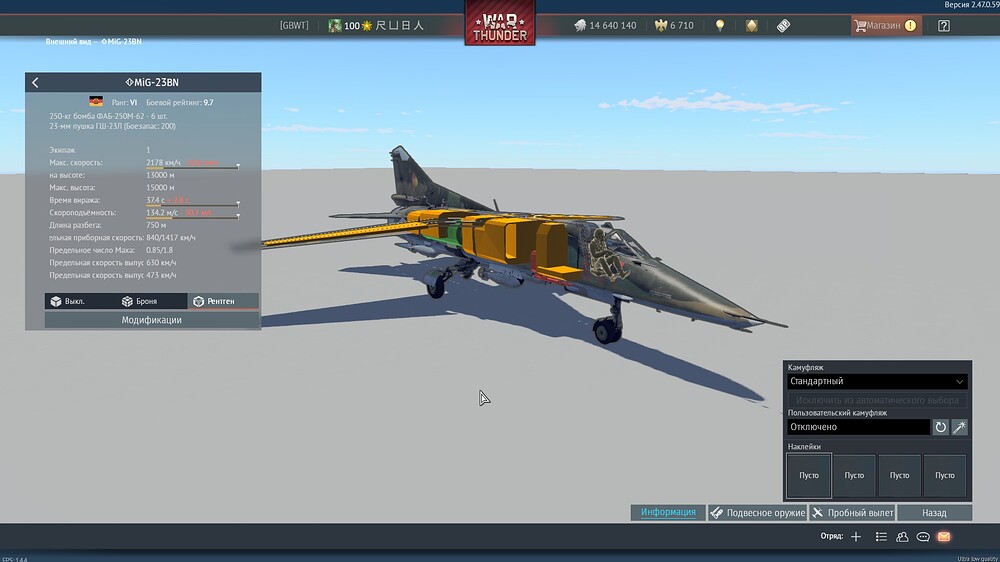Open the question mark help icon
This screenshot has height=562, width=1000.
[x=944, y=26]
